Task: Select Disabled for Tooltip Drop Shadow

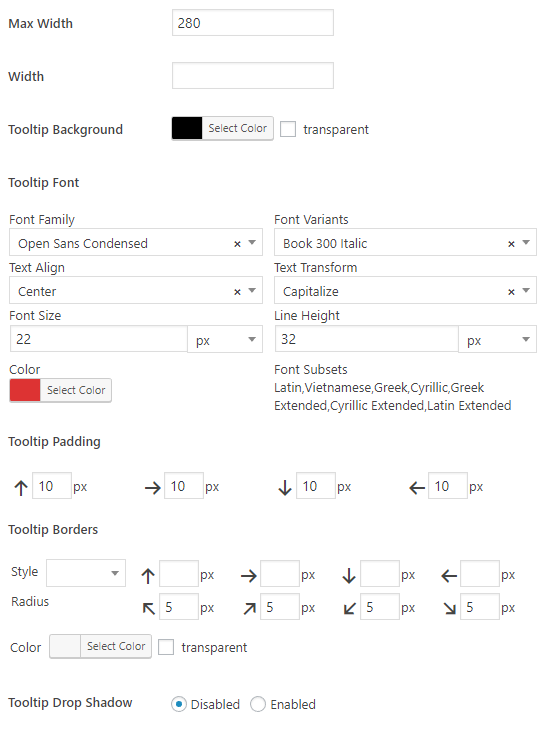Action: [x=179, y=704]
